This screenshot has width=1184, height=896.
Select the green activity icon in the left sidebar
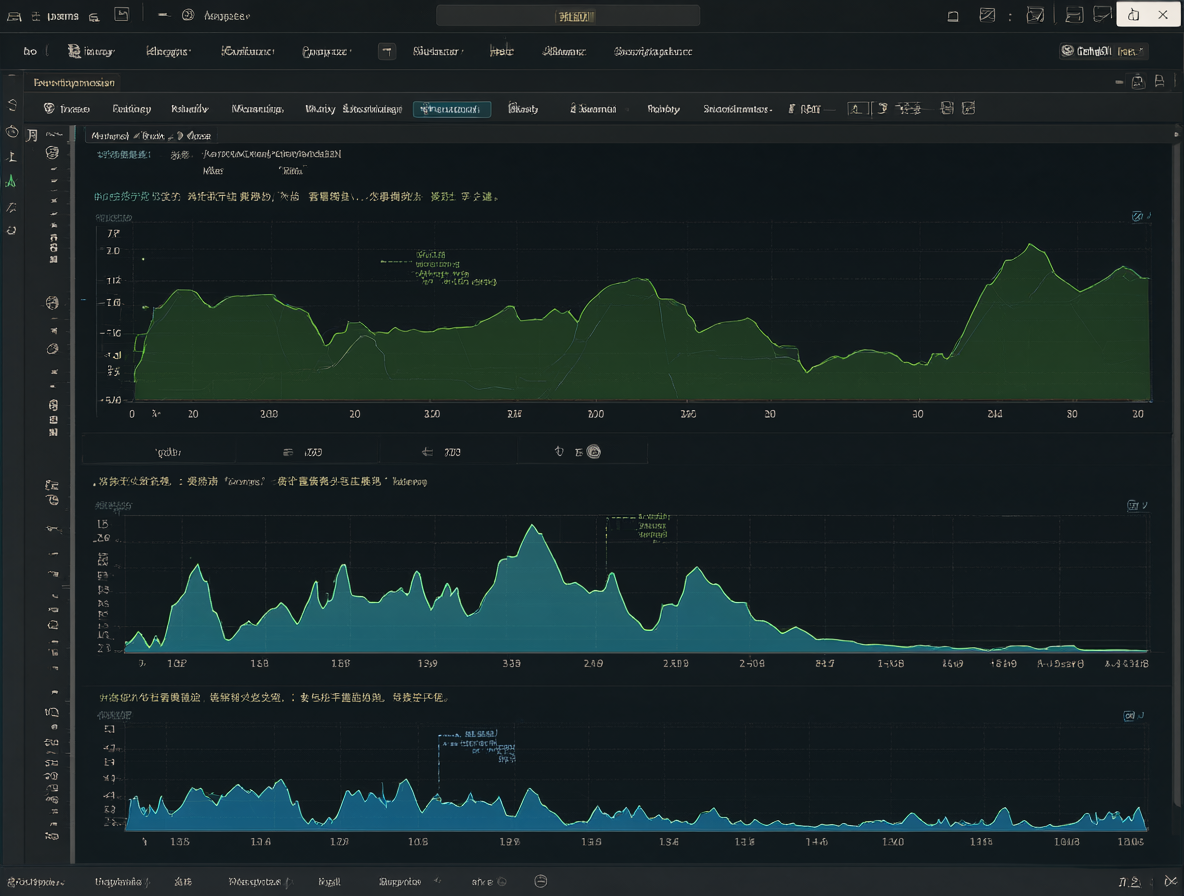pyautogui.click(x=11, y=181)
